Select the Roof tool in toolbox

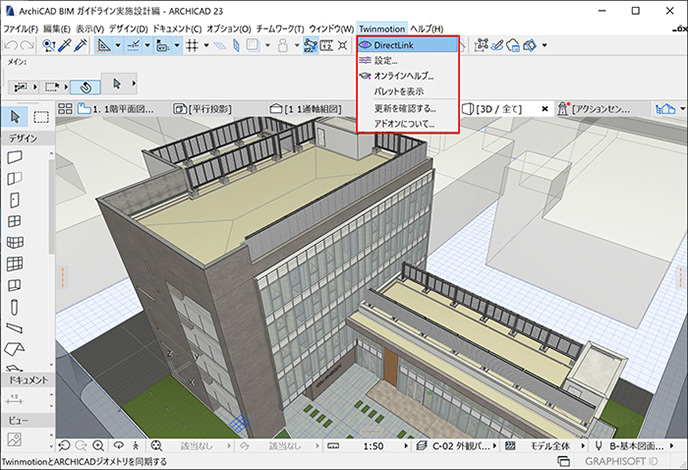tap(14, 349)
